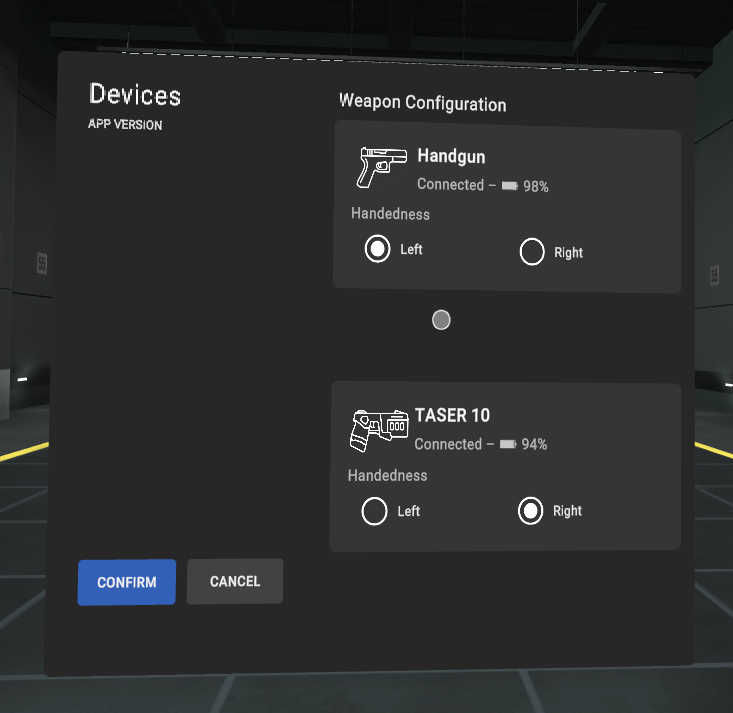Viewport: 733px width, 713px height.
Task: Click the Handgun battery icon at 98%
Action: click(510, 186)
